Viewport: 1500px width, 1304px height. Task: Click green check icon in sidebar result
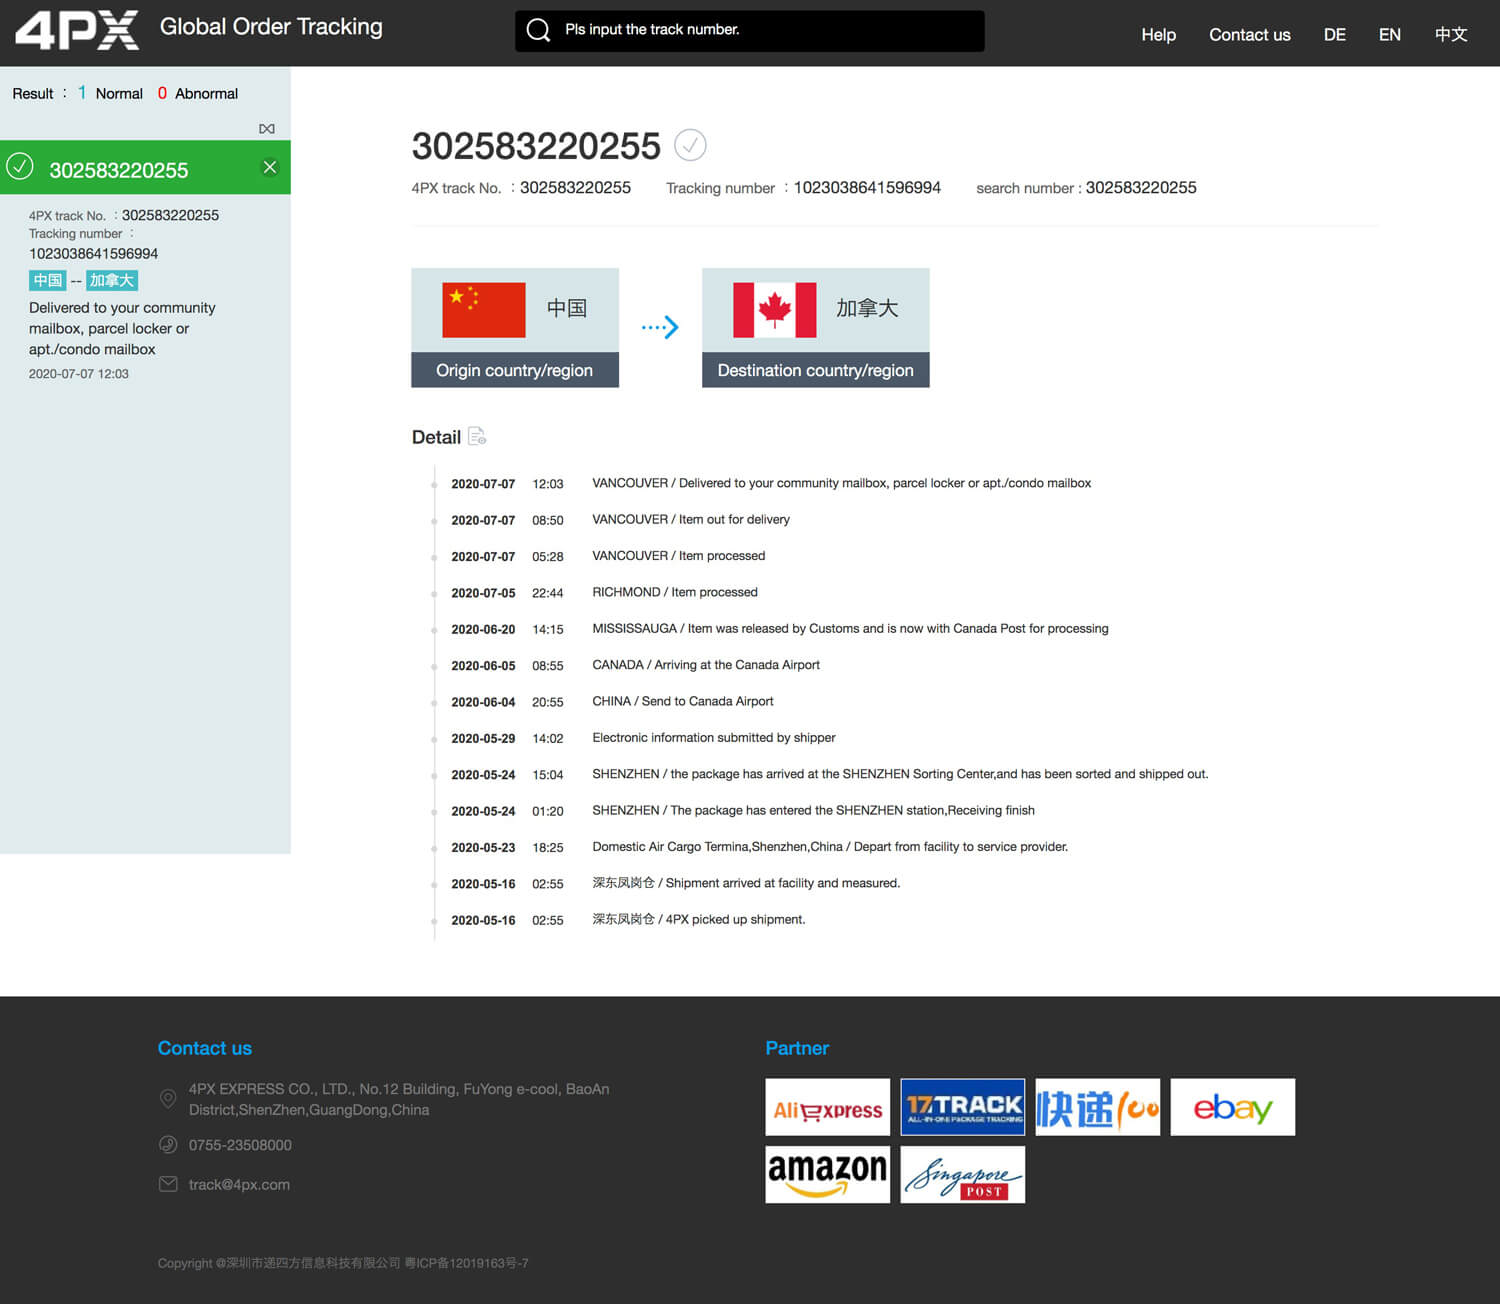pyautogui.click(x=20, y=166)
